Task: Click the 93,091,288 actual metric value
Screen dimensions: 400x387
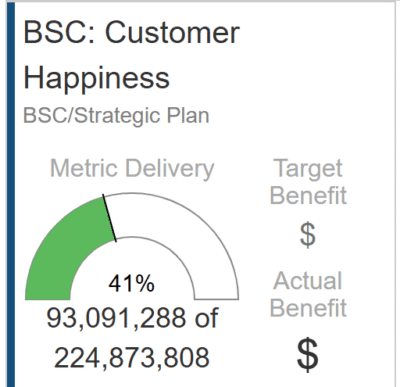Action: [116, 318]
